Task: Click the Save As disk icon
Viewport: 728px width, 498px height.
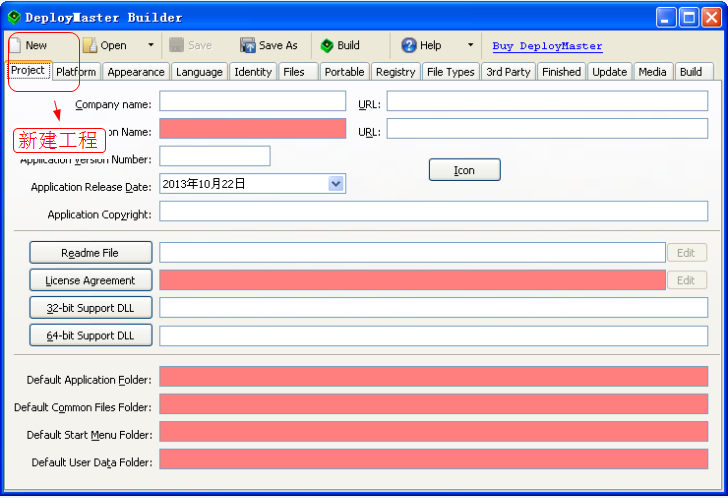Action: tap(247, 45)
